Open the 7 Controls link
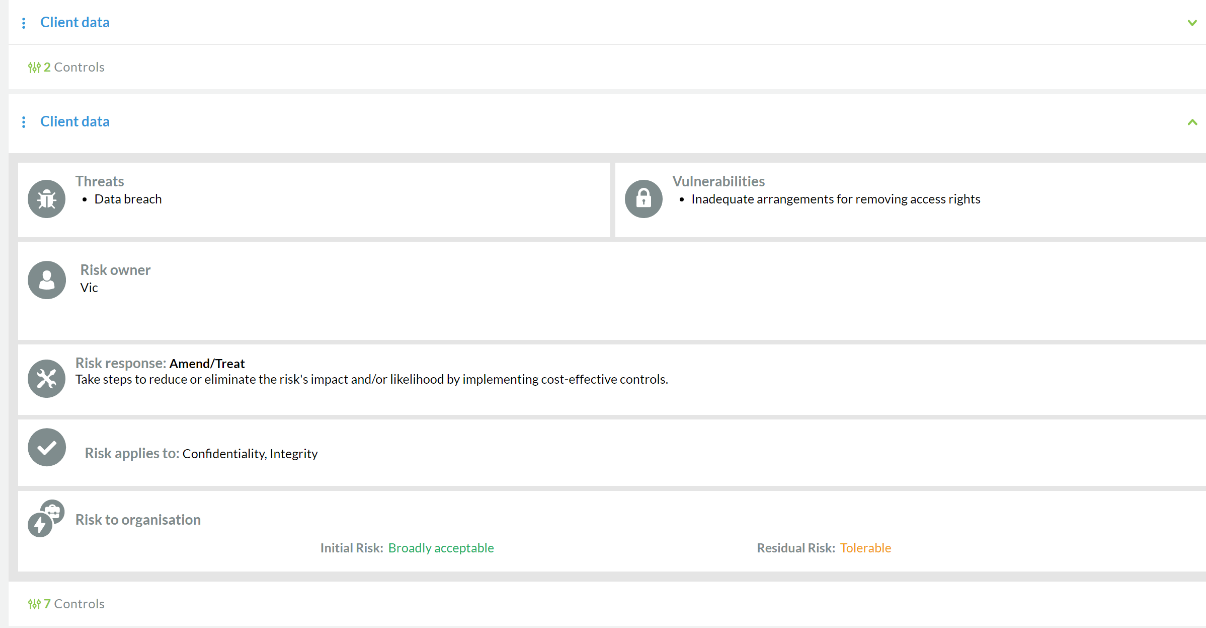The image size is (1206, 628). pyautogui.click(x=67, y=604)
